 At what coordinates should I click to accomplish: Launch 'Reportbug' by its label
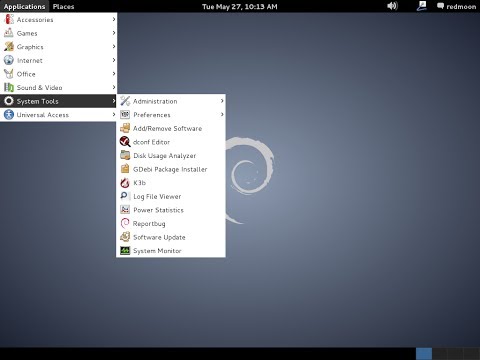[x=149, y=224]
